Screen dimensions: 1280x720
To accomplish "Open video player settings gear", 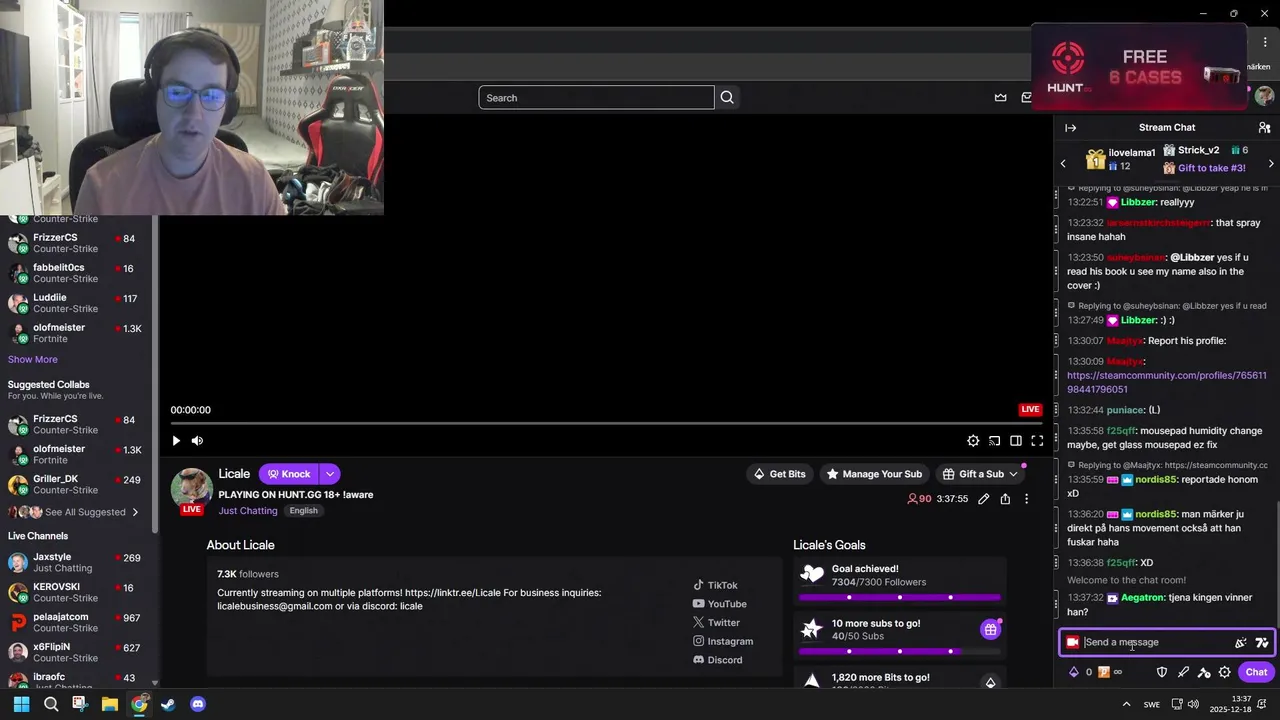I will (x=973, y=441).
